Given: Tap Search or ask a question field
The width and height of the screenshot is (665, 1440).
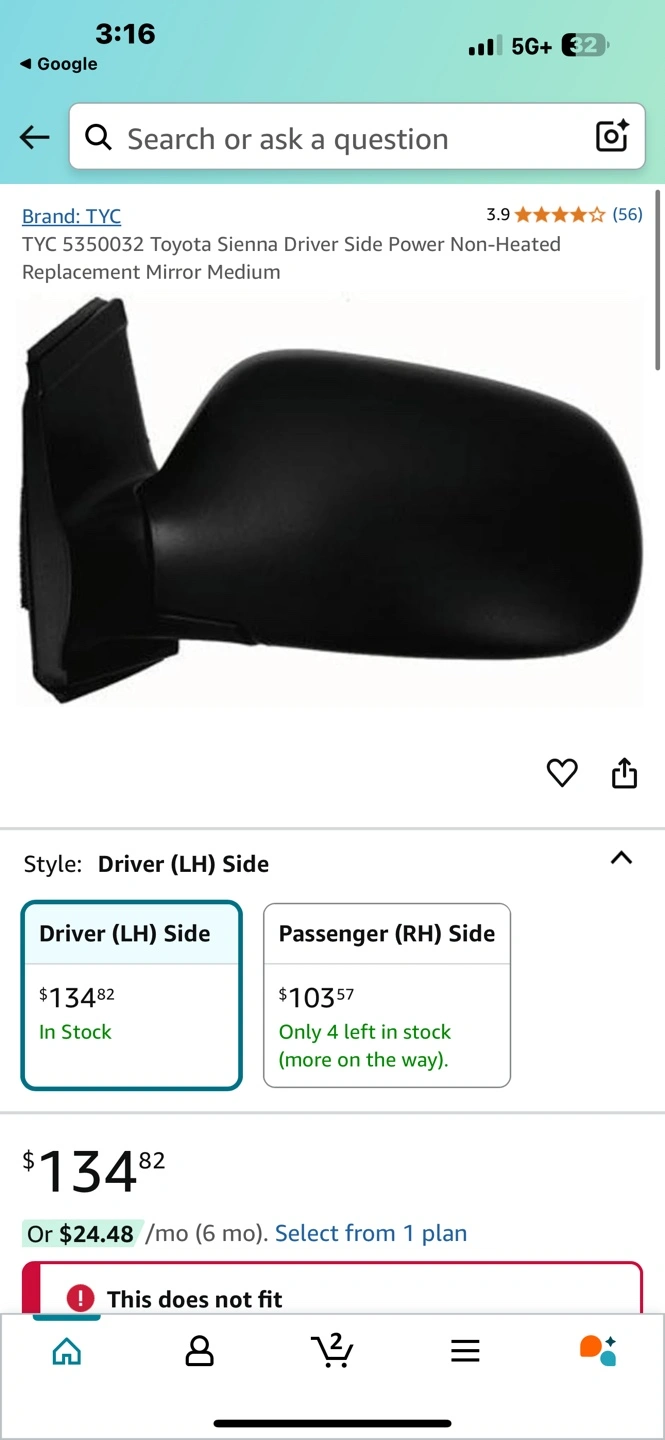Looking at the screenshot, I should coord(356,137).
